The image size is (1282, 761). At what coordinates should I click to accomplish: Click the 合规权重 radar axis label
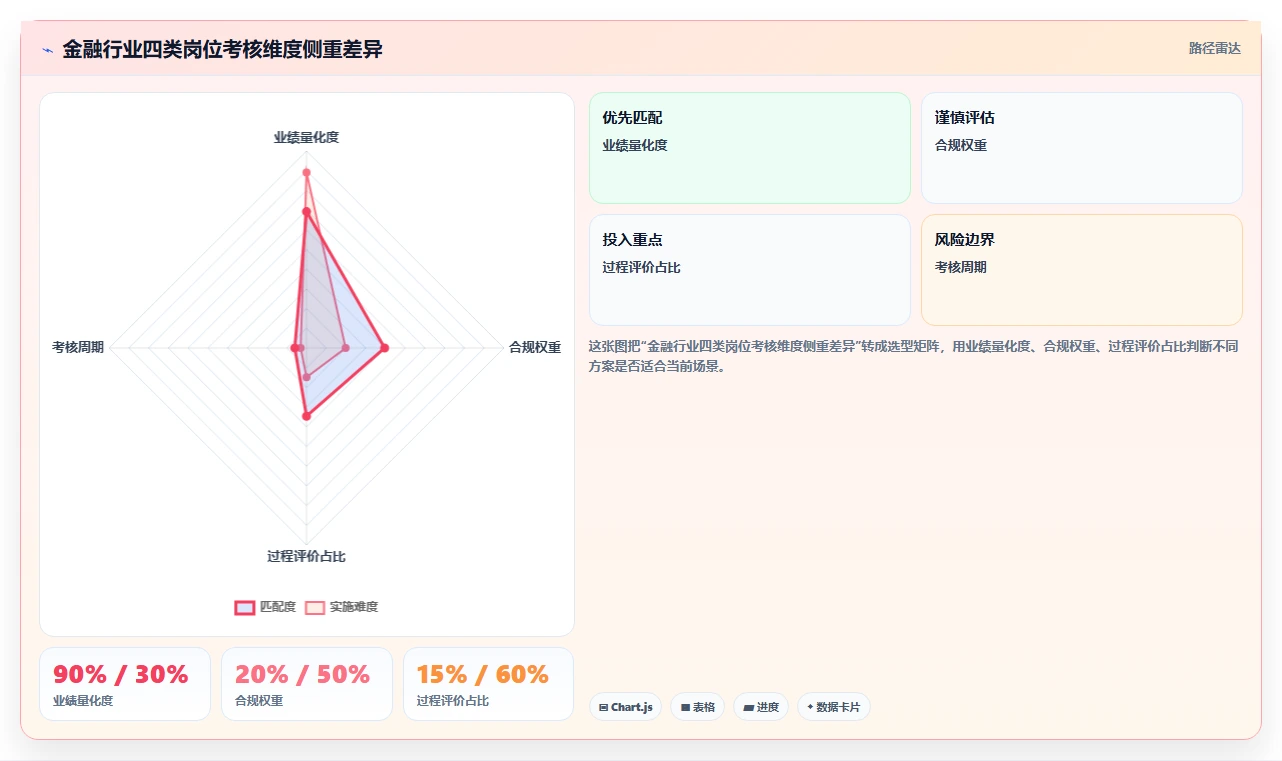pos(535,347)
